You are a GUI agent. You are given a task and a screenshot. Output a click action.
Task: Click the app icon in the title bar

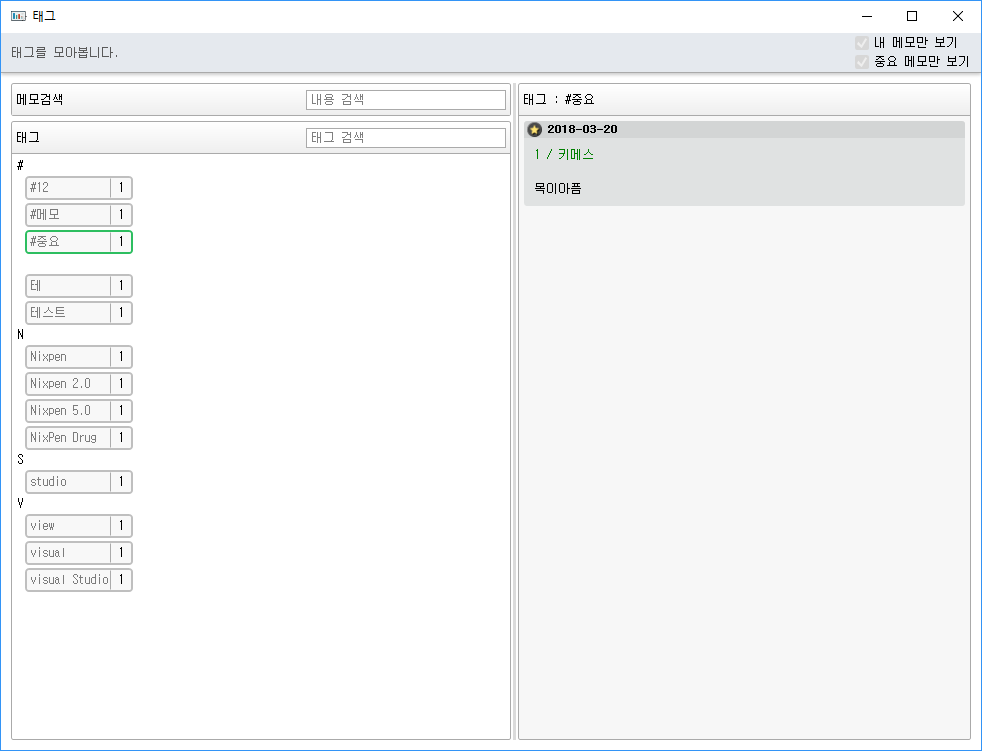pos(18,16)
